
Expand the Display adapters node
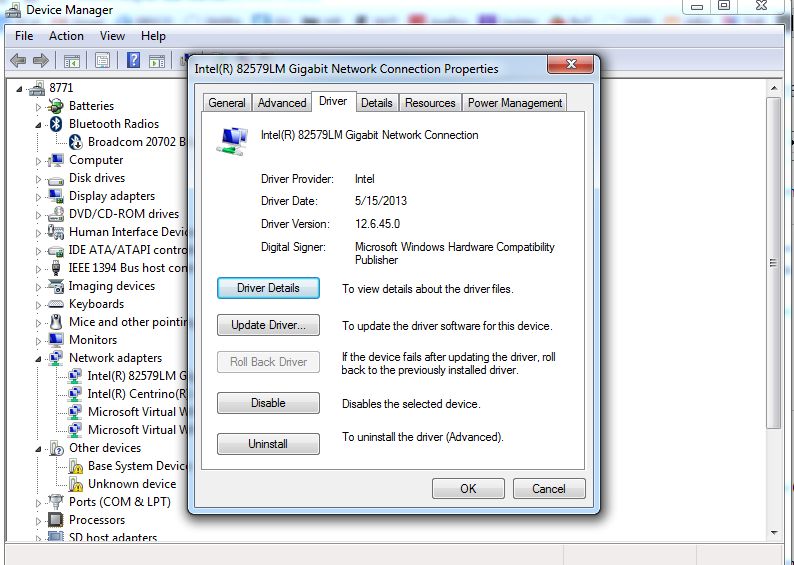[38, 197]
